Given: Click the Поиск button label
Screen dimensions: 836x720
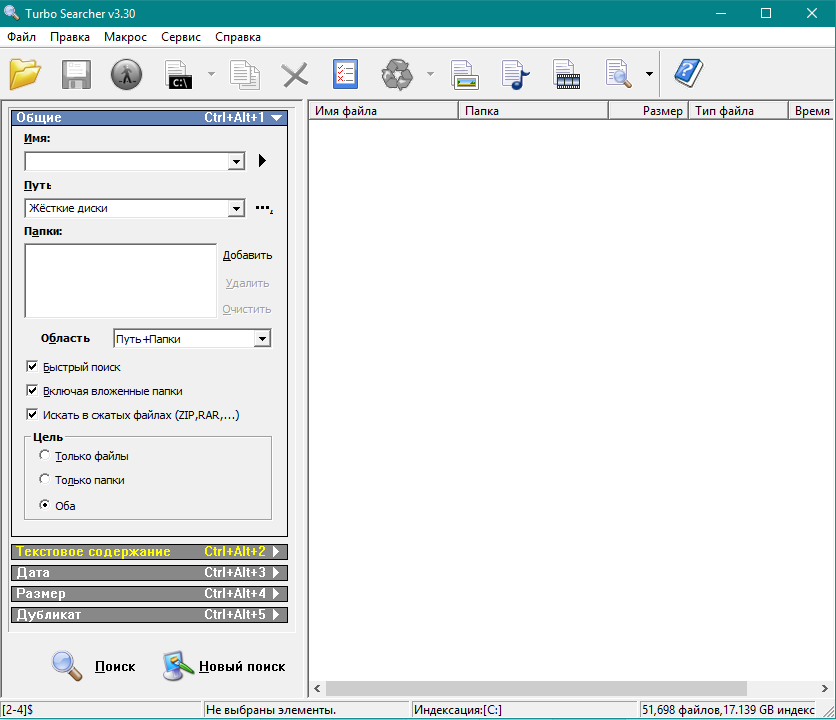Looking at the screenshot, I should pyautogui.click(x=115, y=667).
